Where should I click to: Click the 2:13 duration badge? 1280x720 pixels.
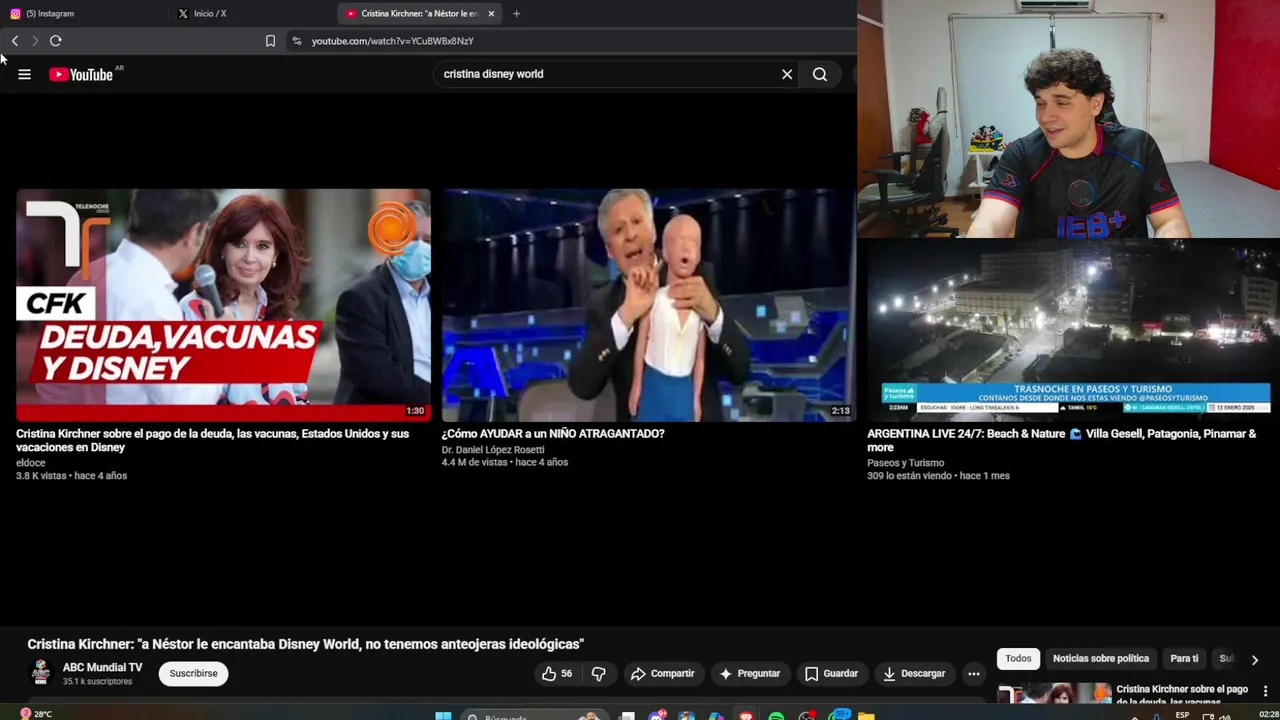[x=840, y=411]
